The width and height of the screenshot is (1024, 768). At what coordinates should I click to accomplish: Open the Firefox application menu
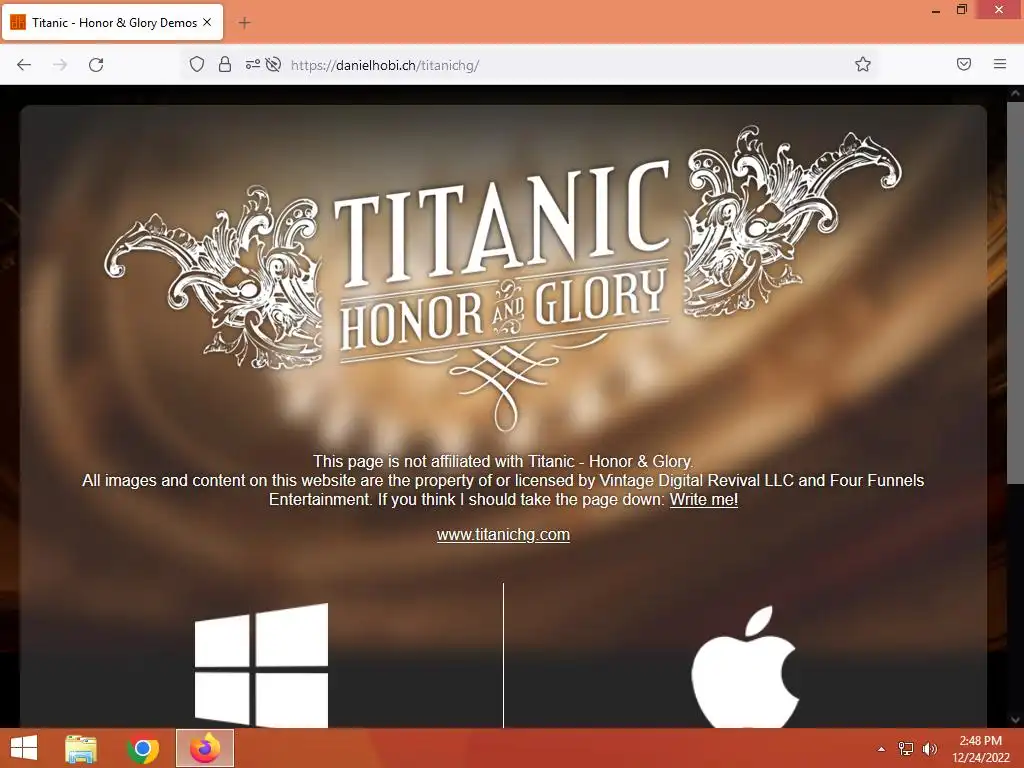(x=1000, y=64)
